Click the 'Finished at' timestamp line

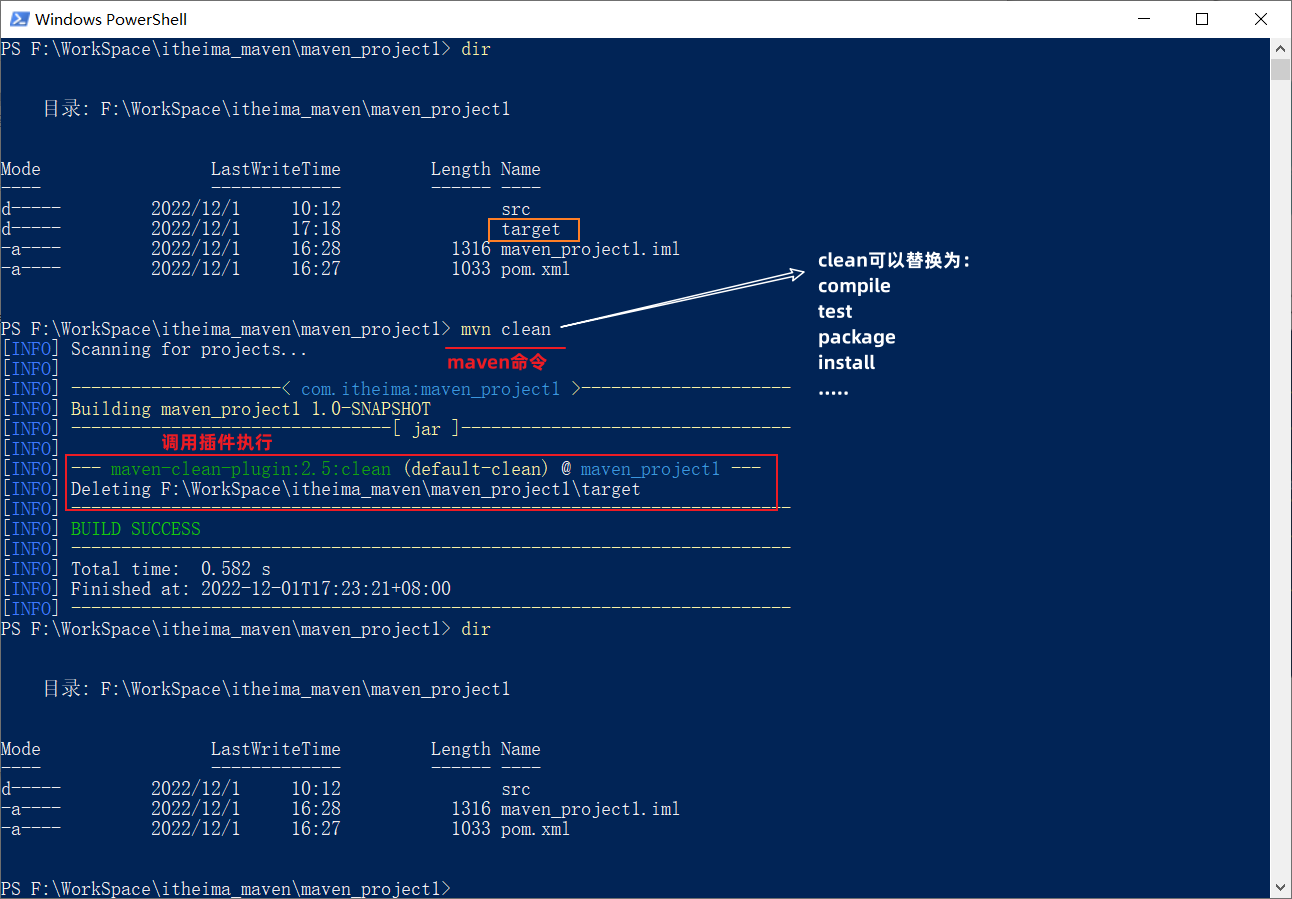(x=260, y=589)
